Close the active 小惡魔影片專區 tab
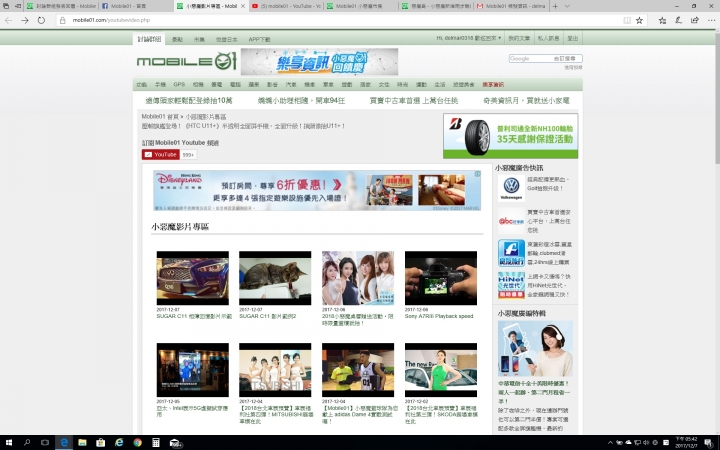The width and height of the screenshot is (720, 450). pos(243,6)
